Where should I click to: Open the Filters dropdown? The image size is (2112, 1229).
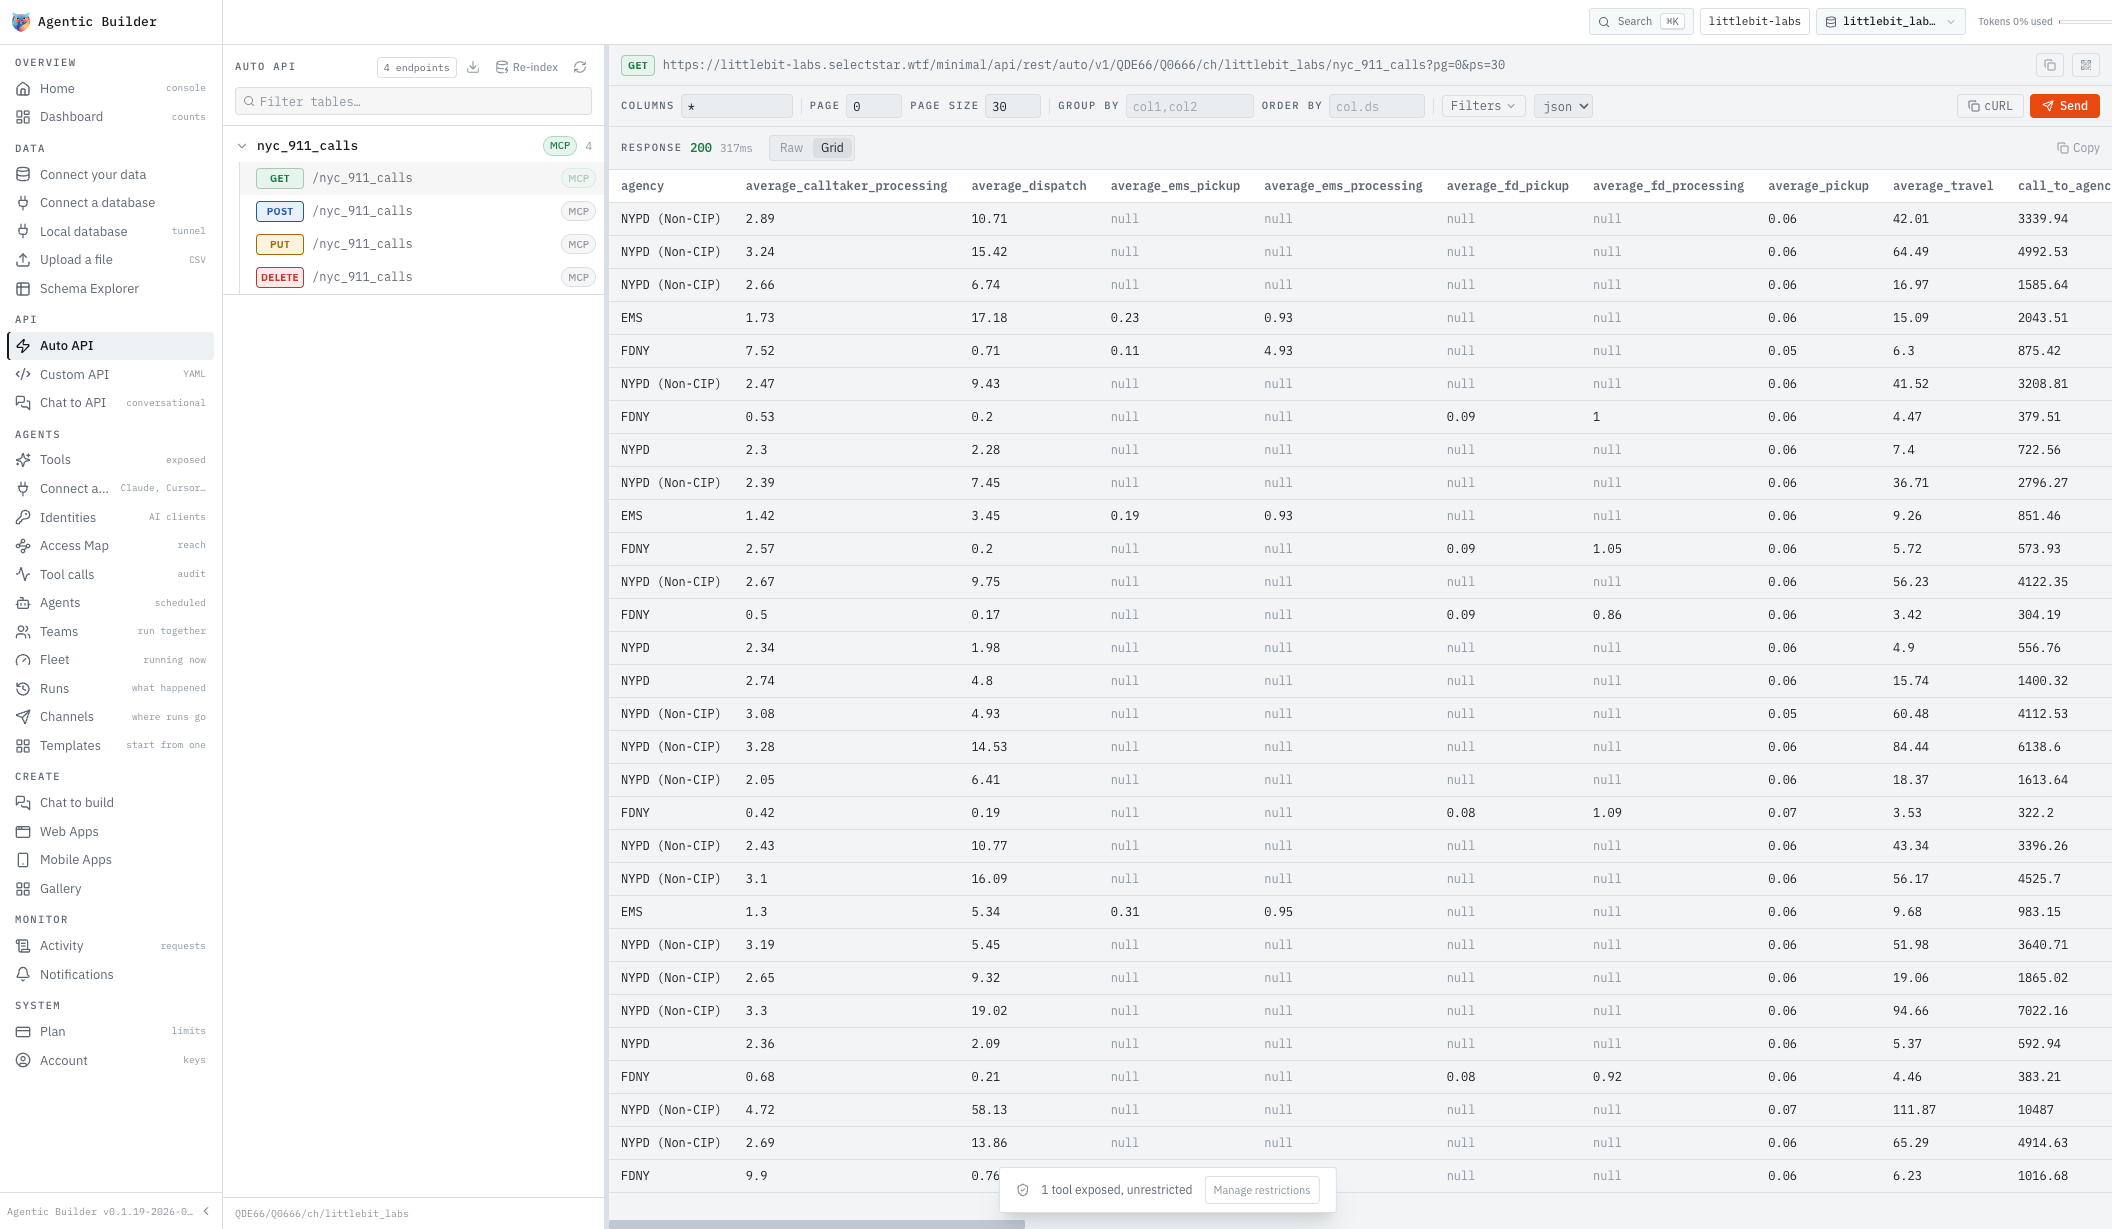point(1483,106)
